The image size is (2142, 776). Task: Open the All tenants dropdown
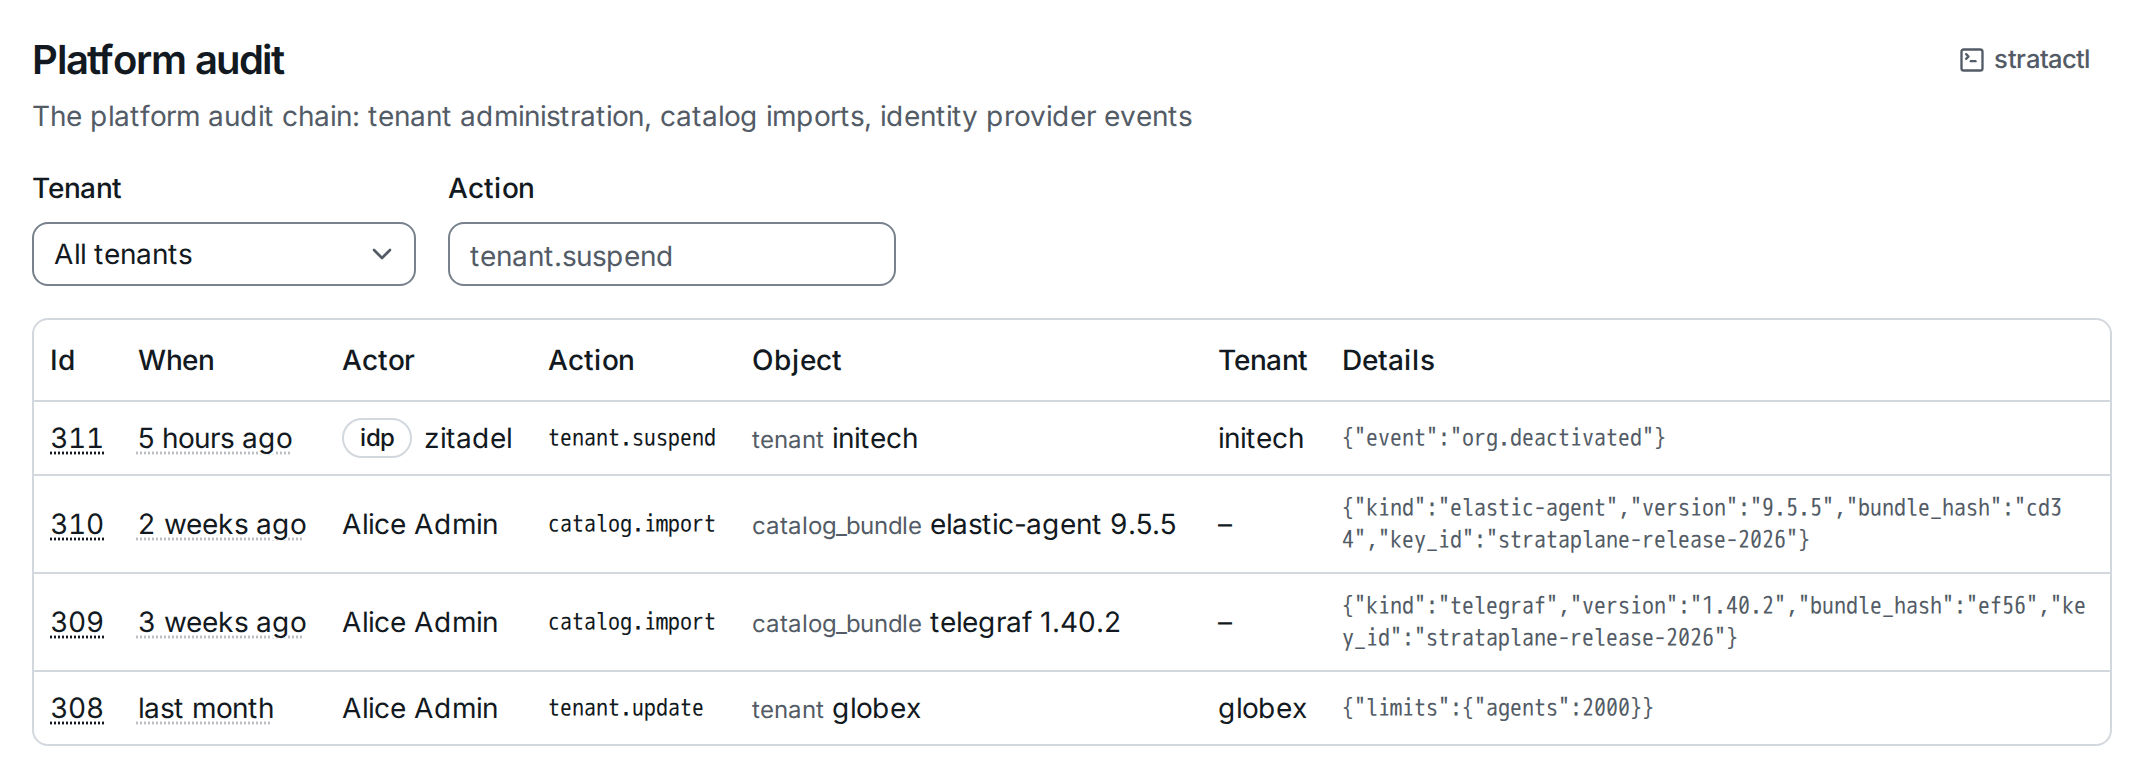point(224,254)
